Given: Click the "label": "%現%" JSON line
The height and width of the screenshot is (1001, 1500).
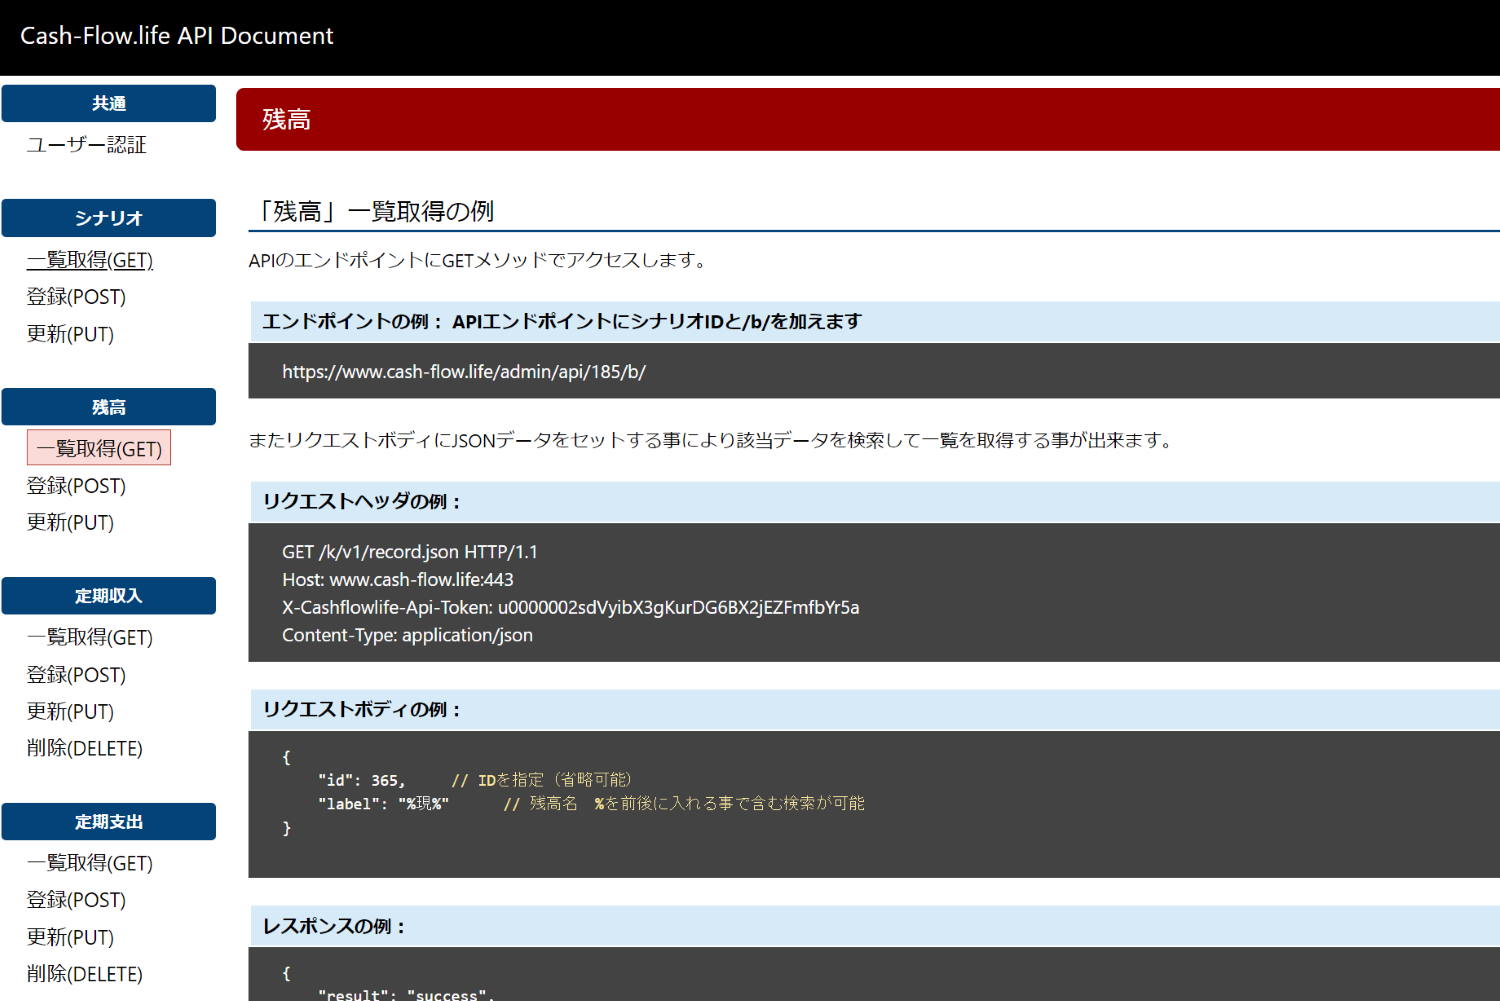Looking at the screenshot, I should tap(591, 804).
